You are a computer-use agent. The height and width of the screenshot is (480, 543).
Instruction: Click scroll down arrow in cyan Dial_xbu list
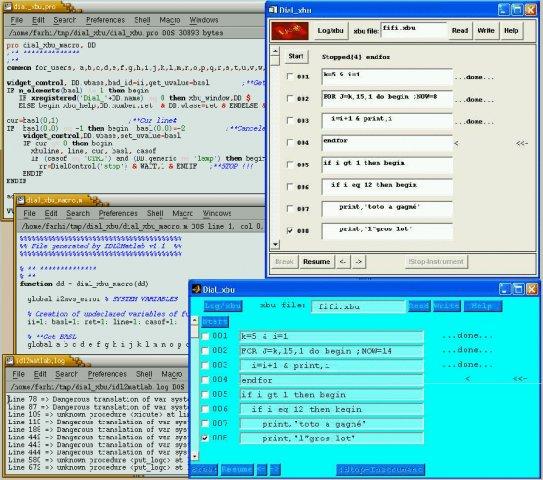[195, 456]
